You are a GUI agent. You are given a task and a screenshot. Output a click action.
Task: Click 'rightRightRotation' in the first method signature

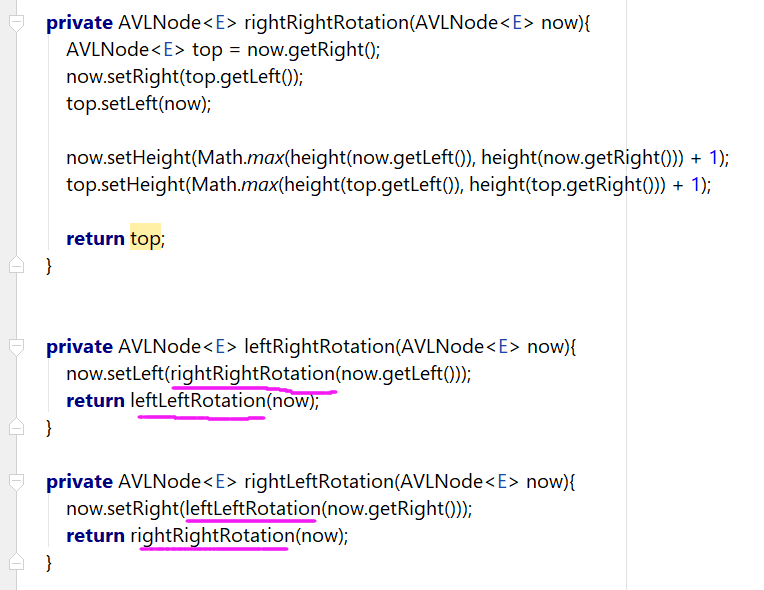(x=326, y=23)
